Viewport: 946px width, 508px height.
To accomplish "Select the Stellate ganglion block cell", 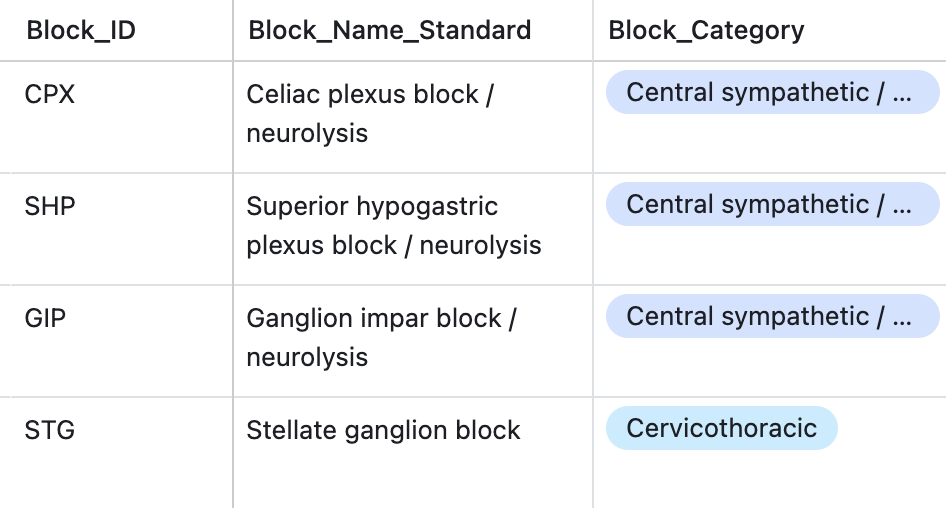I will (383, 430).
